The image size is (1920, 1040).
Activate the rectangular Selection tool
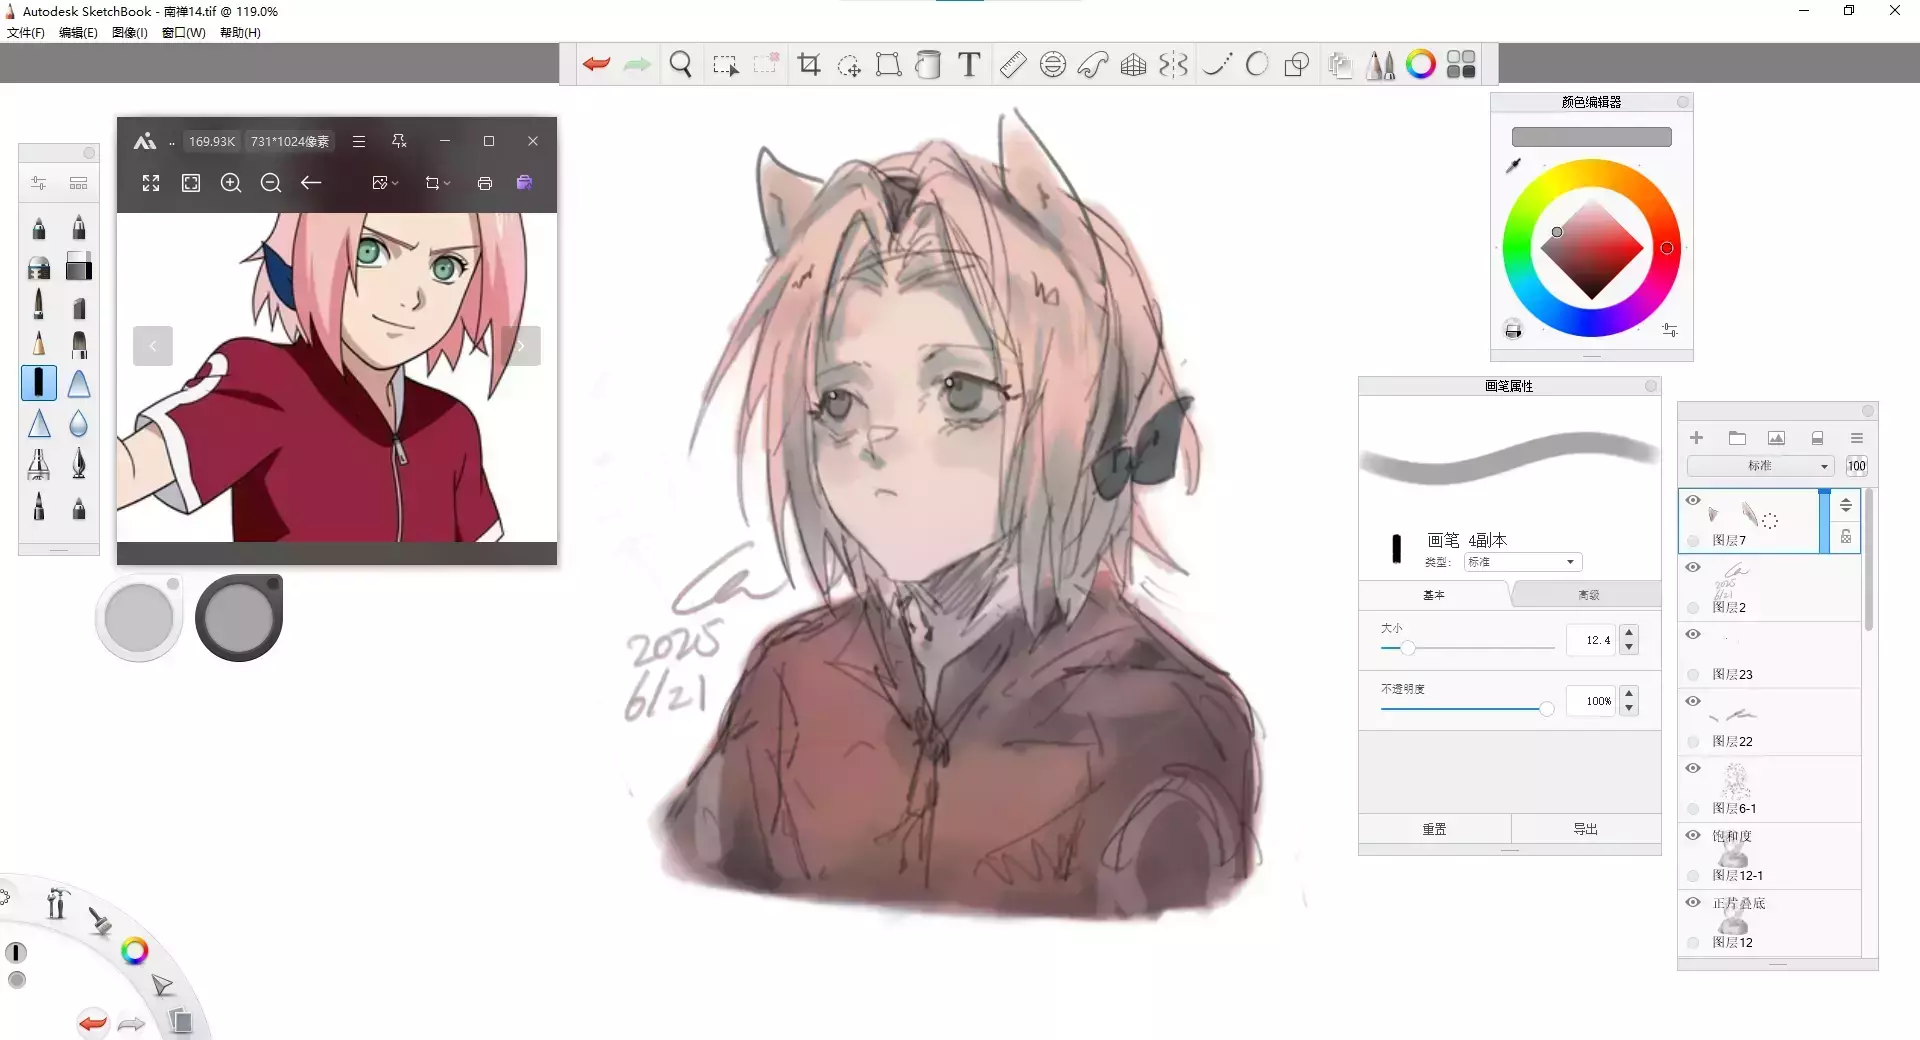pyautogui.click(x=725, y=65)
